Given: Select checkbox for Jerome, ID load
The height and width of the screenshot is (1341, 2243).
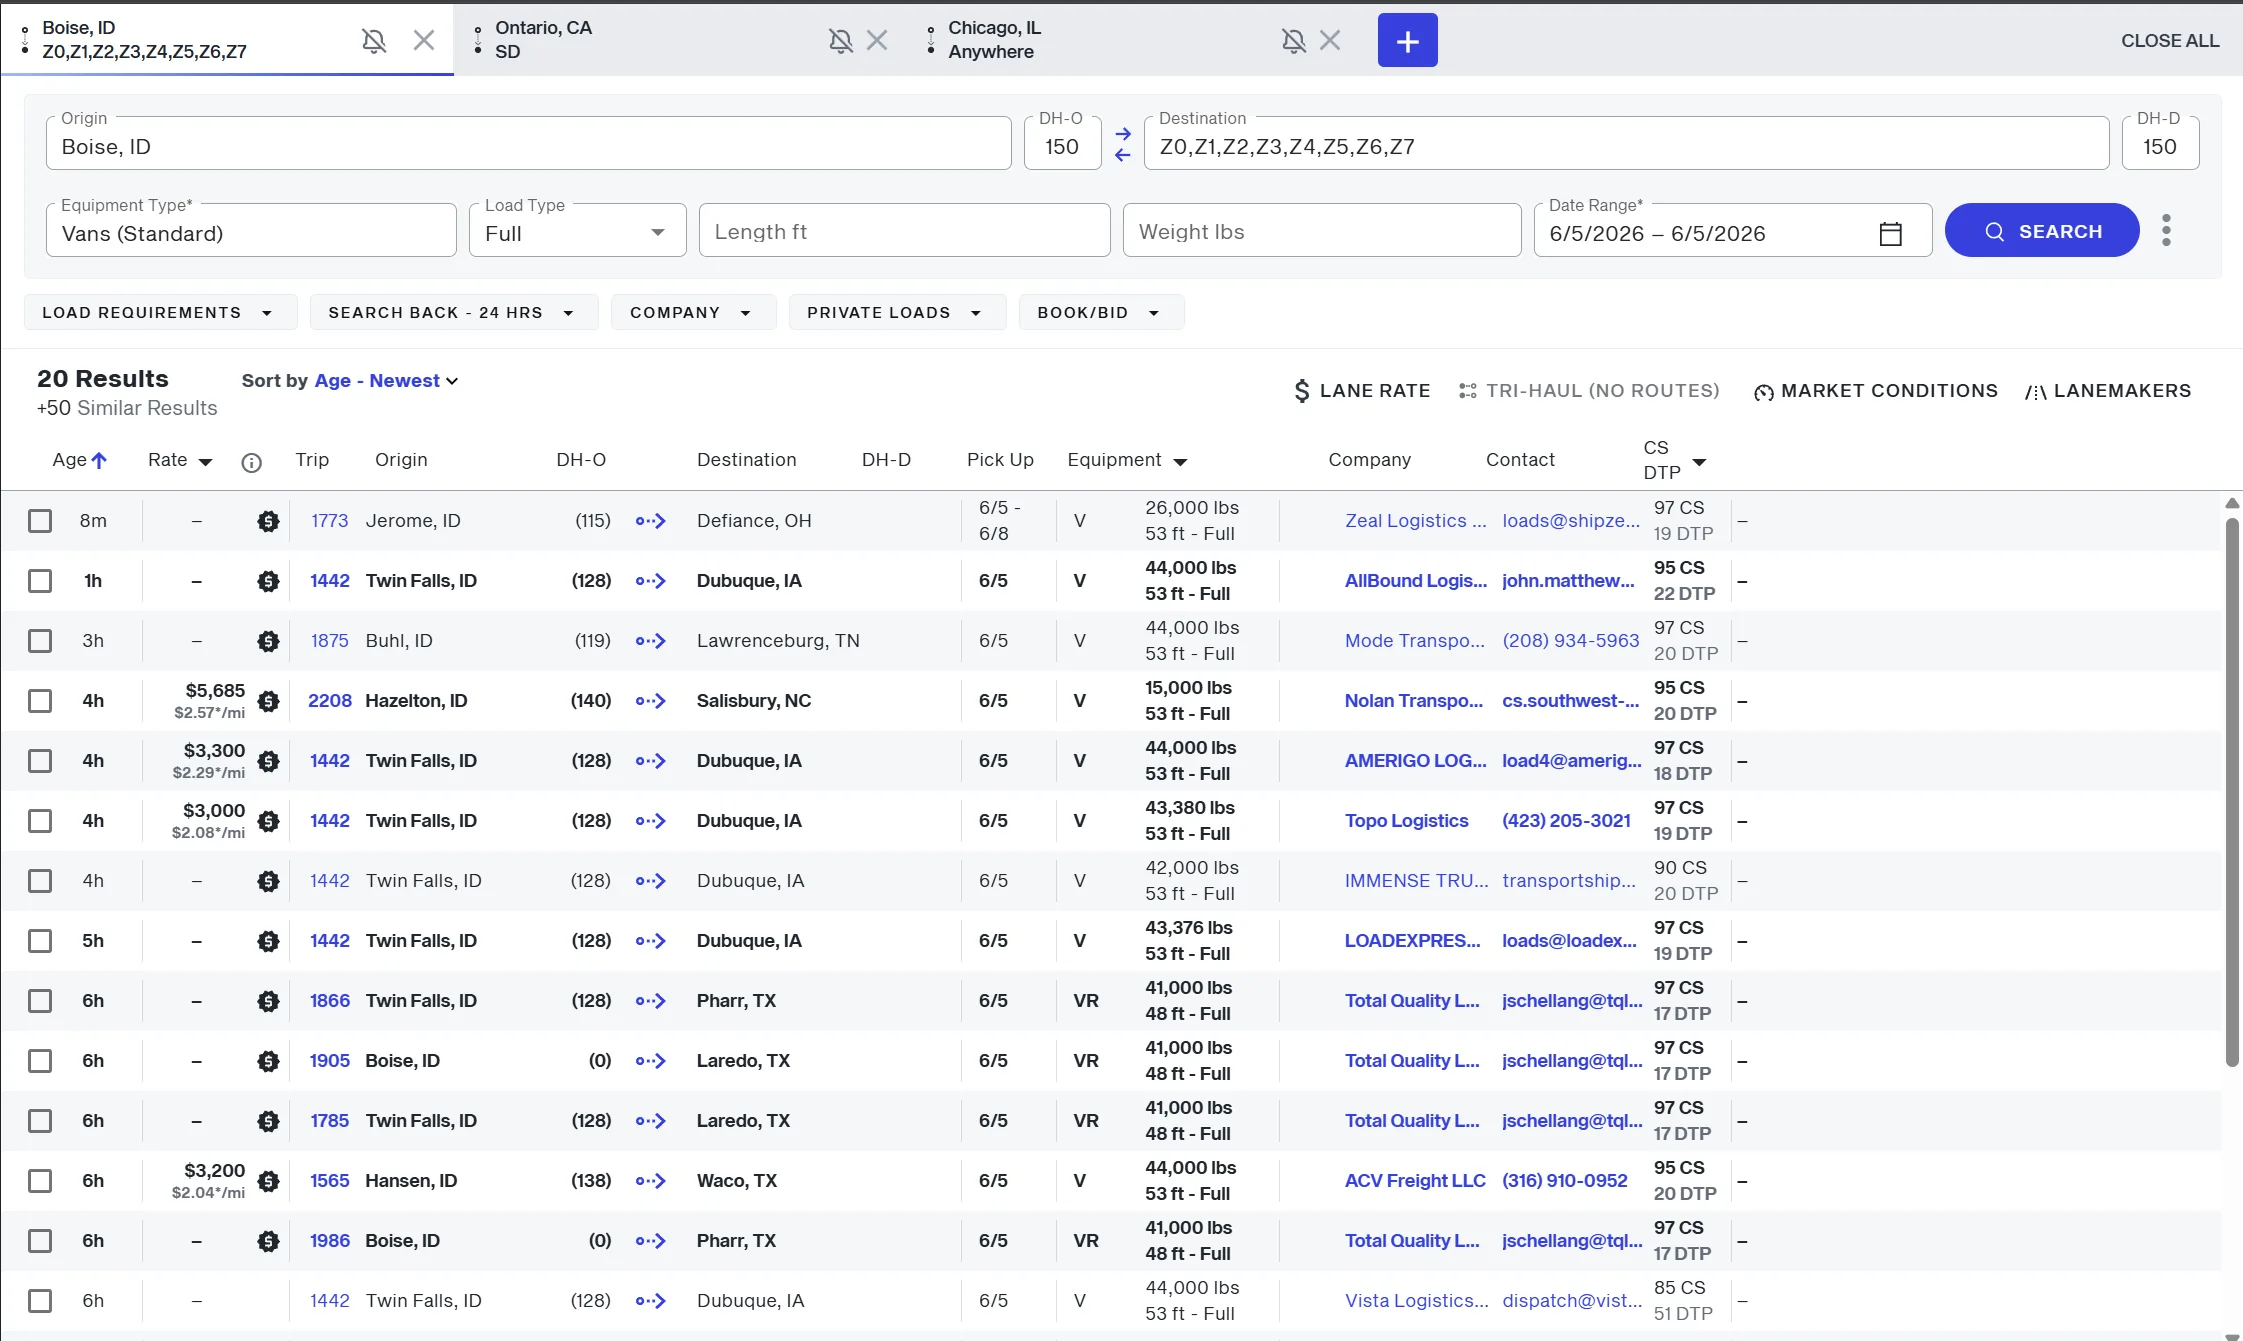Looking at the screenshot, I should pos(40,521).
